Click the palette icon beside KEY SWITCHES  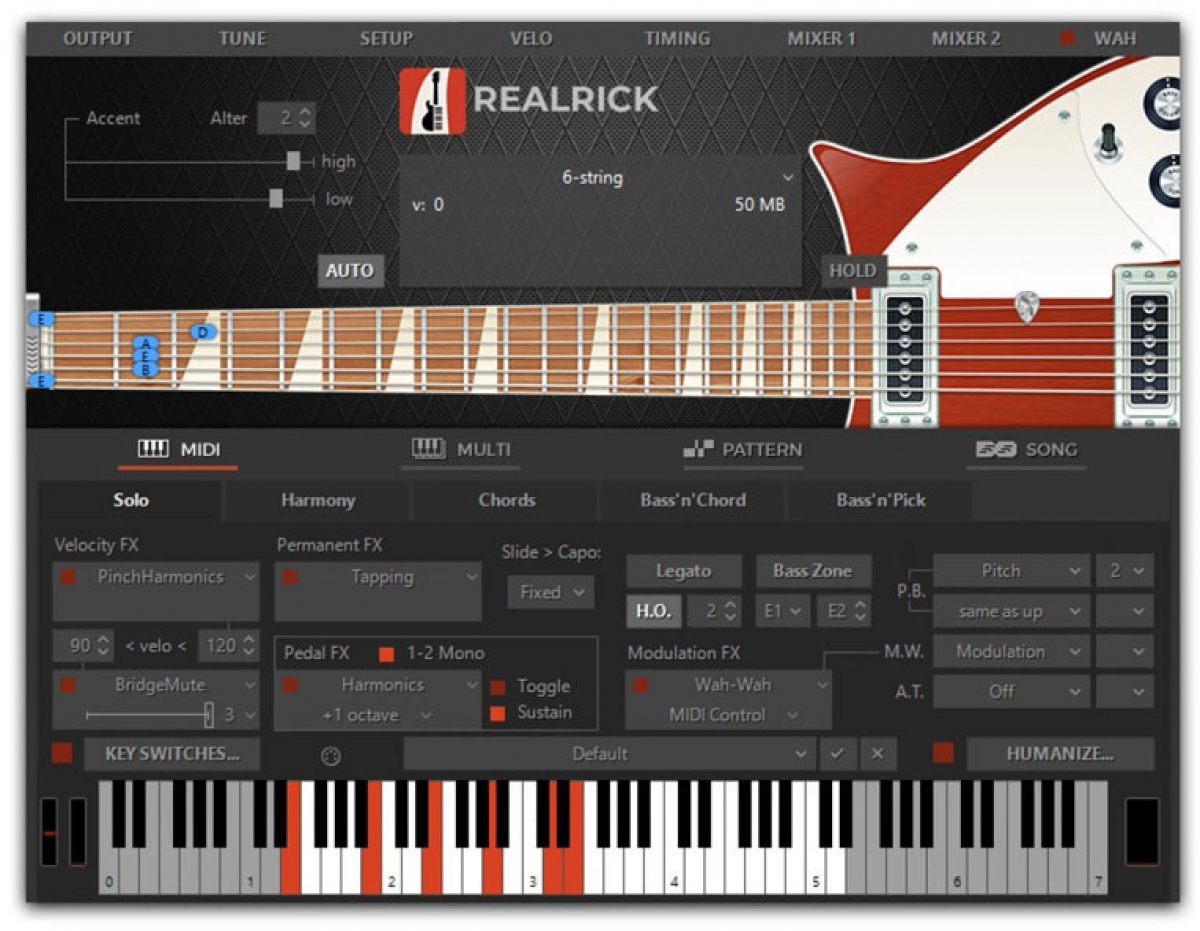pos(331,757)
